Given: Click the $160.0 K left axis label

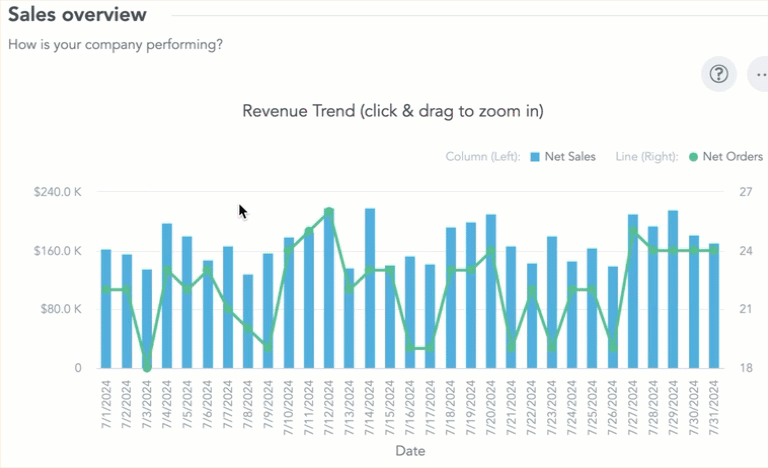Looking at the screenshot, I should tap(58, 251).
